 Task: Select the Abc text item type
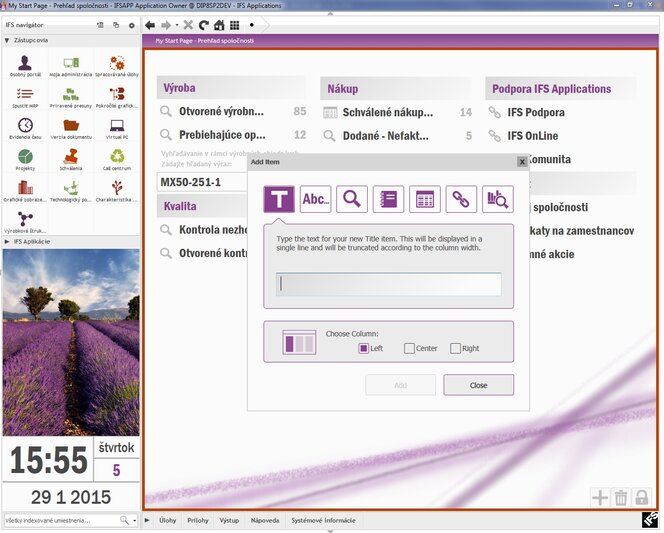coord(315,199)
